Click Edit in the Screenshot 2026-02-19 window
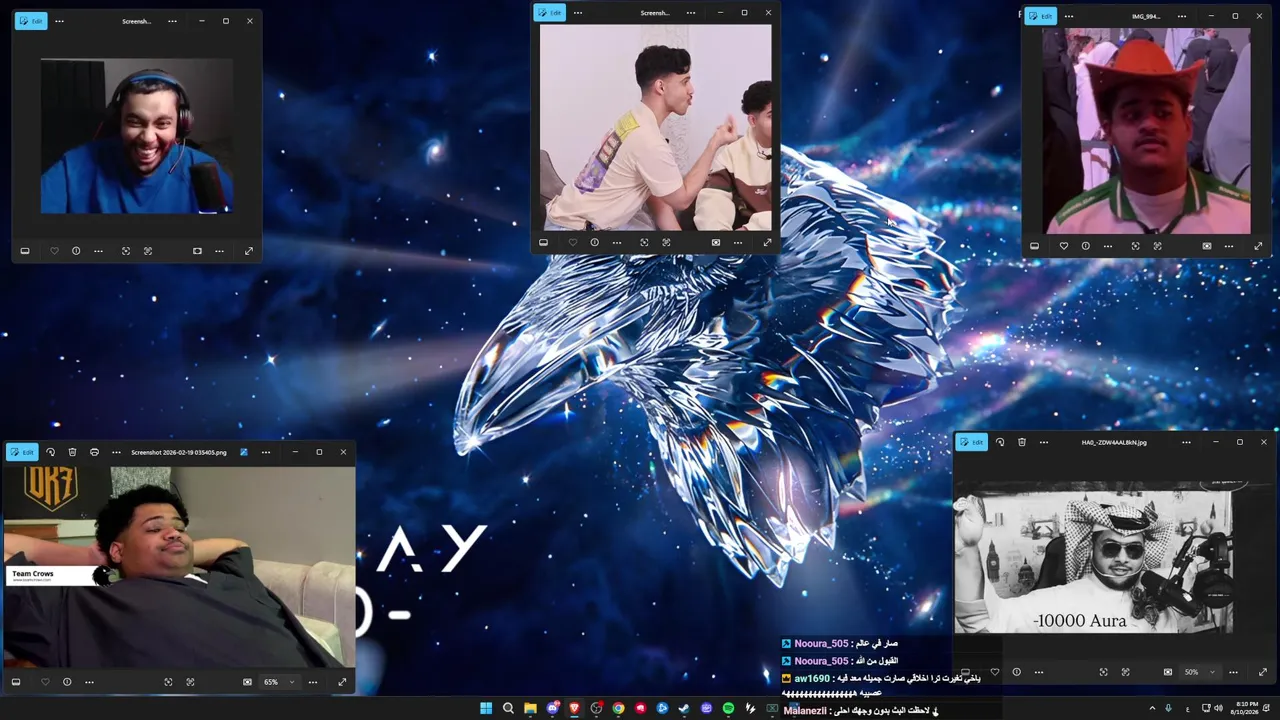The image size is (1280, 720). point(22,452)
